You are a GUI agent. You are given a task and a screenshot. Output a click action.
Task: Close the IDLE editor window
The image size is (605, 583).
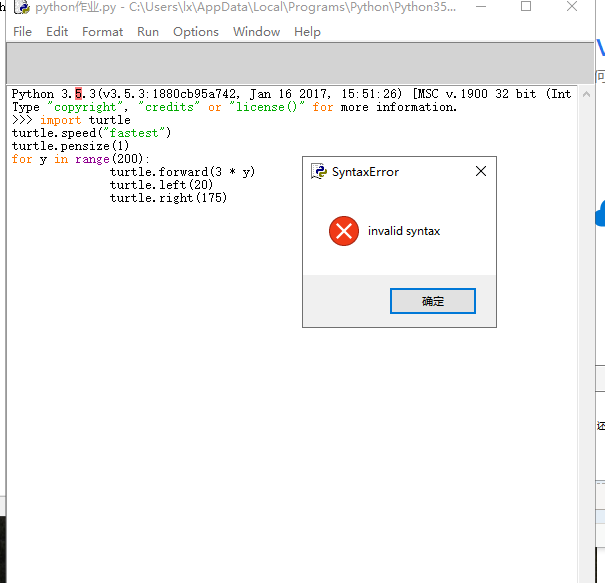572,6
